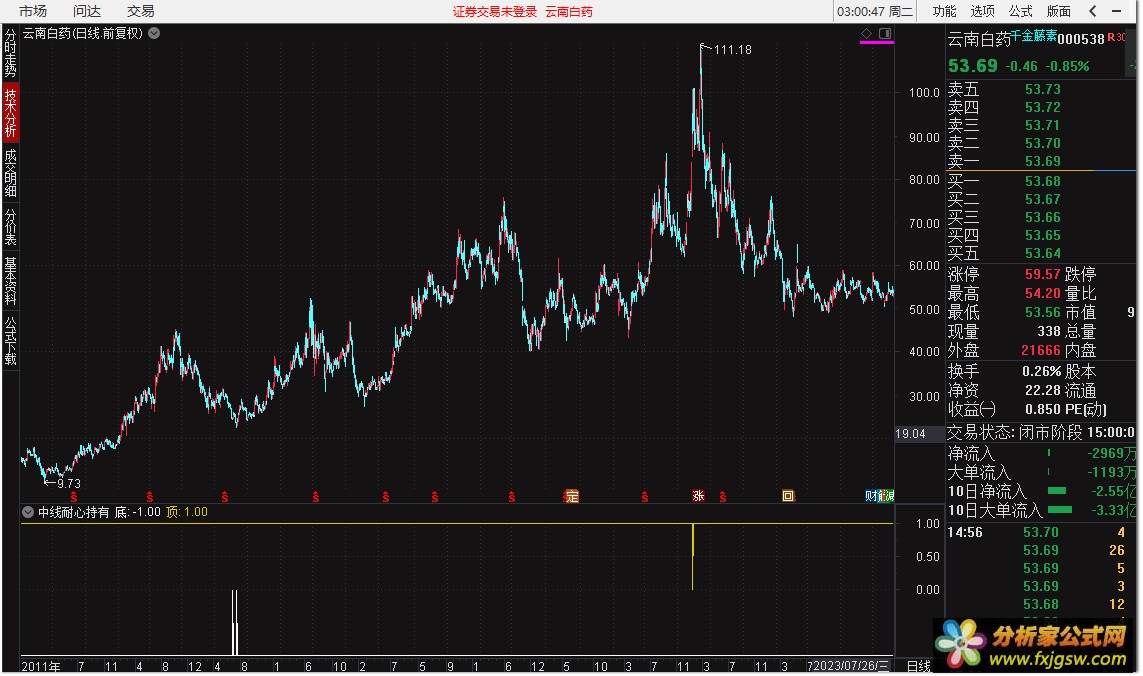The image size is (1143, 676).
Task: Click the red 云南白药 title link
Action: [x=569, y=12]
